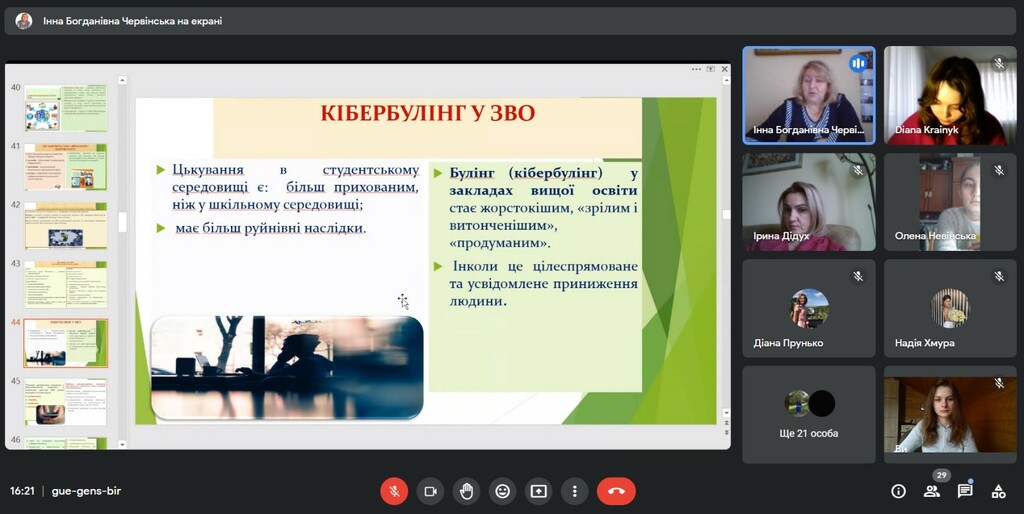This screenshot has width=1024, height=514.
Task: Raise your hand in the meeting
Action: [x=466, y=491]
